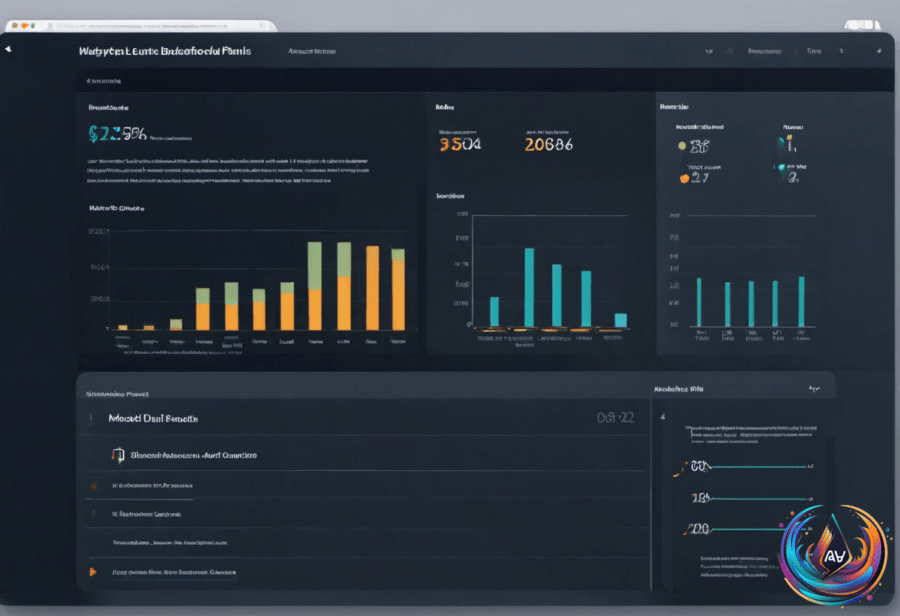Click the short text link near help icon
The image size is (900, 616).
(814, 51)
